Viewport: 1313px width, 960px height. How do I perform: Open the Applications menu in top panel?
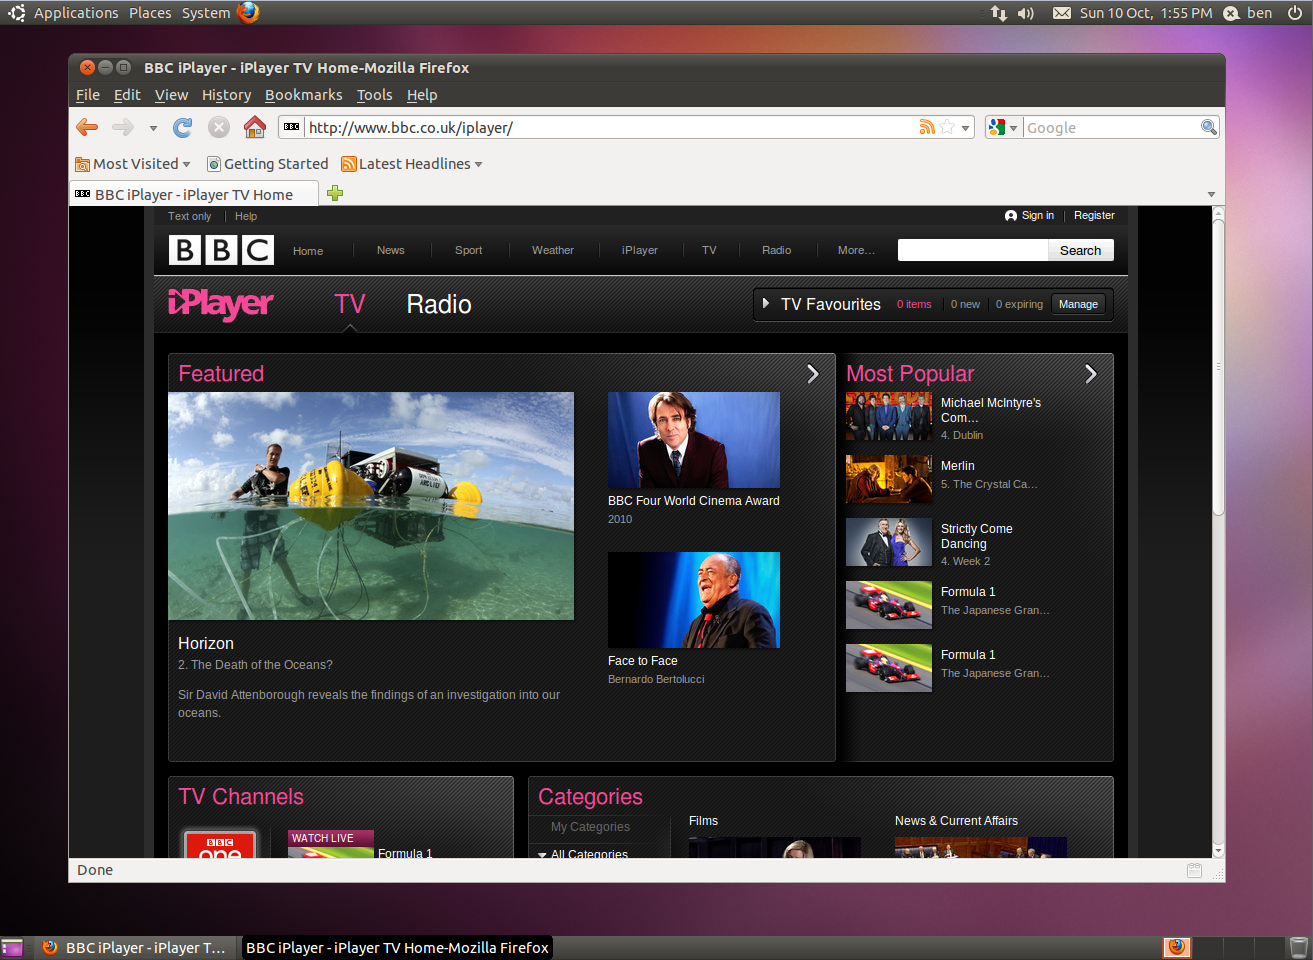(x=76, y=13)
